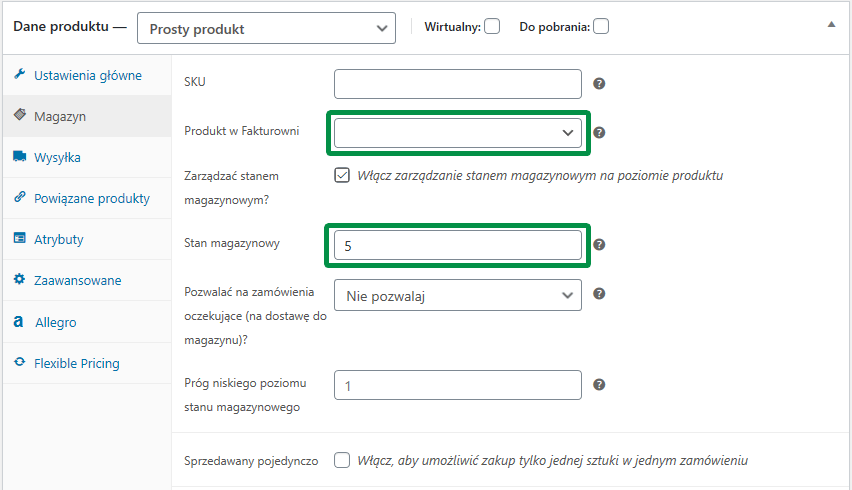Click the Magazyn tag icon
The image size is (852, 490).
tap(20, 115)
